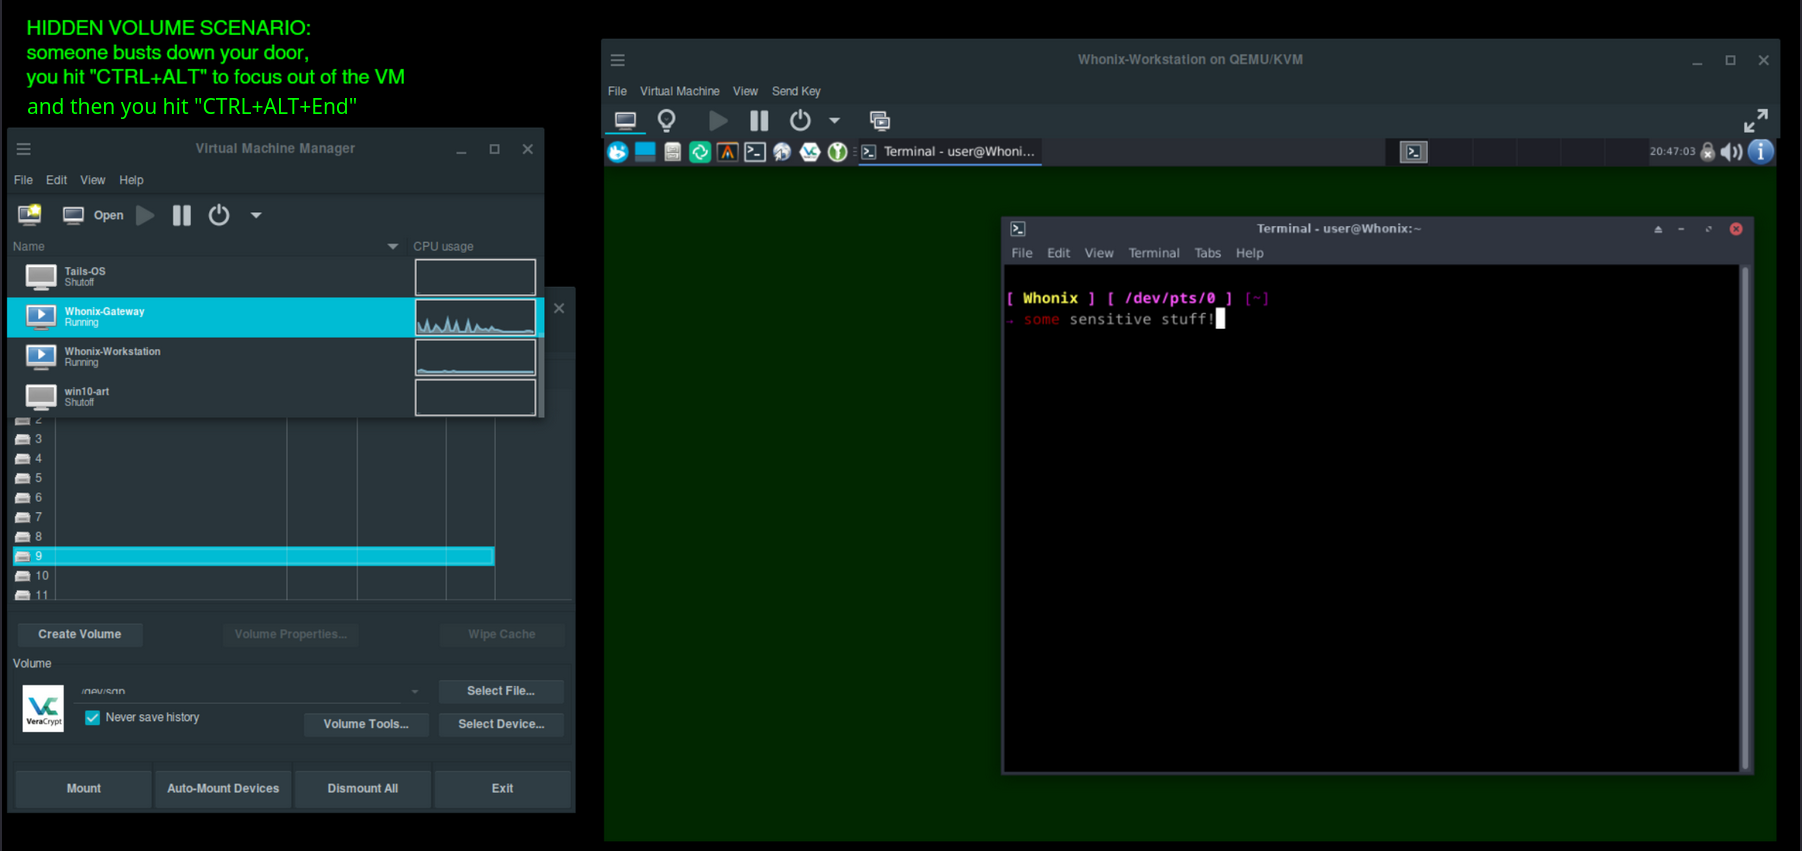
Task: Click the VeraCrypt Mount button
Action: point(84,788)
